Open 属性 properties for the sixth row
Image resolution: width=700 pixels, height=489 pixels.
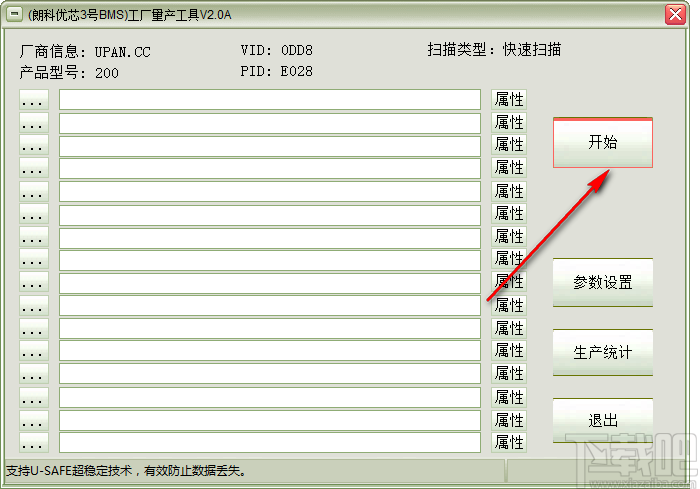[509, 213]
